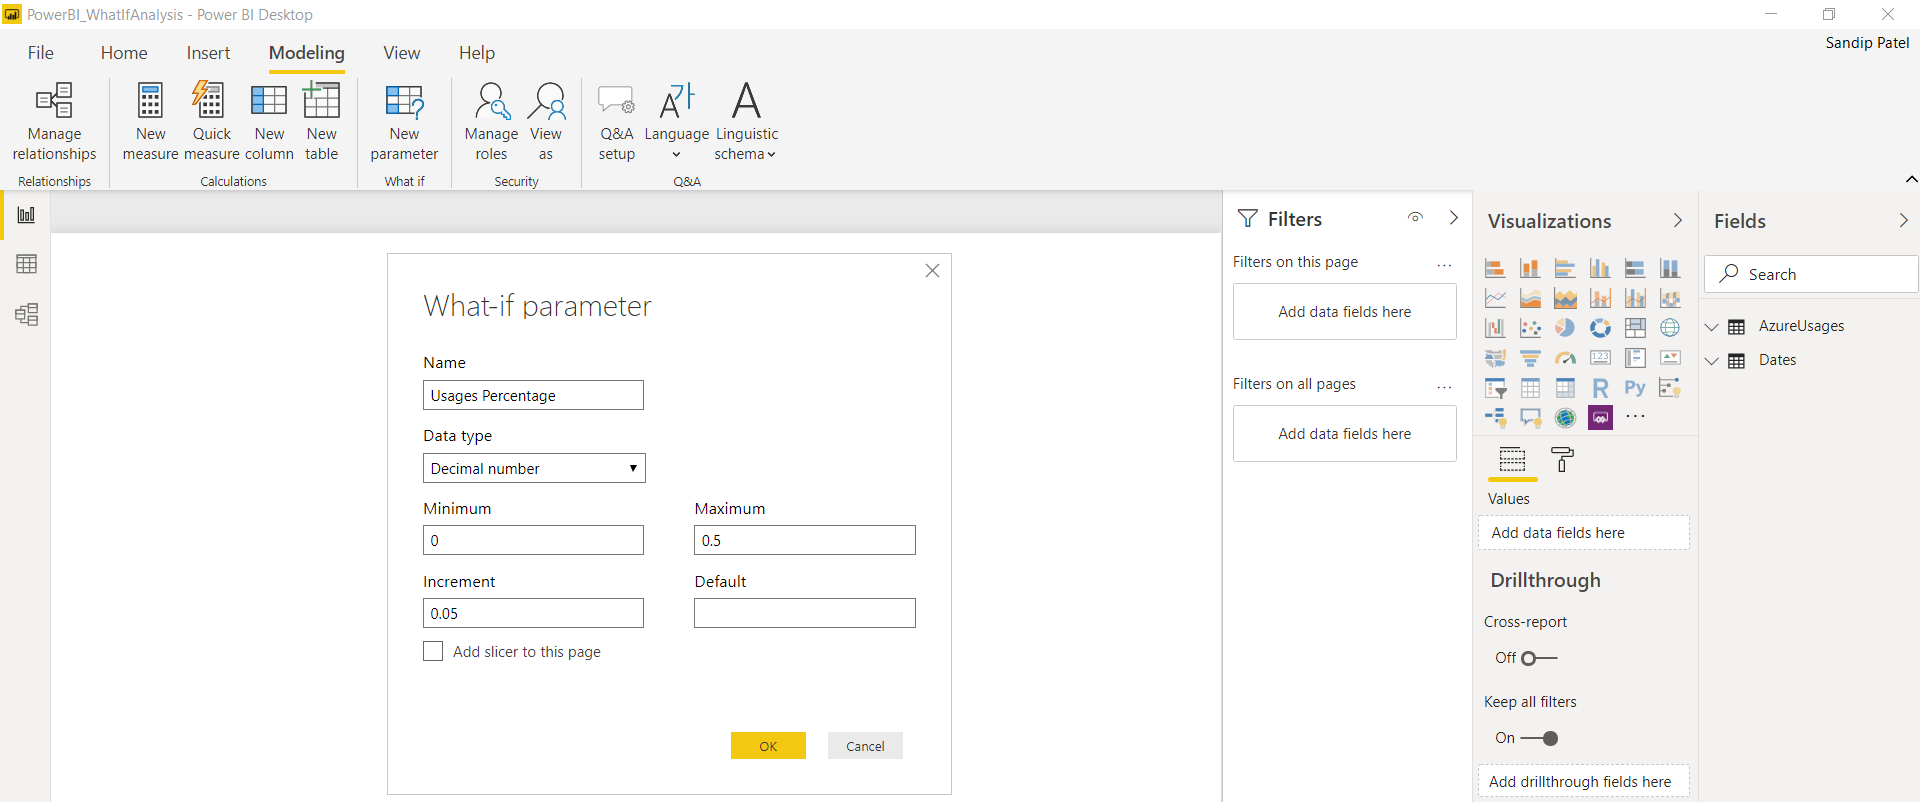Insert the funnel visual

1530,358
